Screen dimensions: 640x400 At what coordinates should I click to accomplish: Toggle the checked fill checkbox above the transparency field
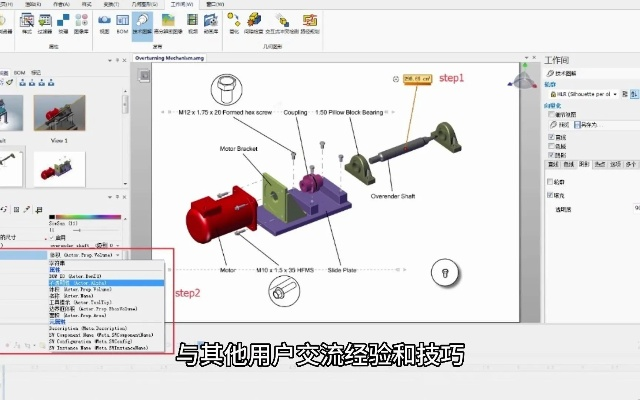coord(550,195)
